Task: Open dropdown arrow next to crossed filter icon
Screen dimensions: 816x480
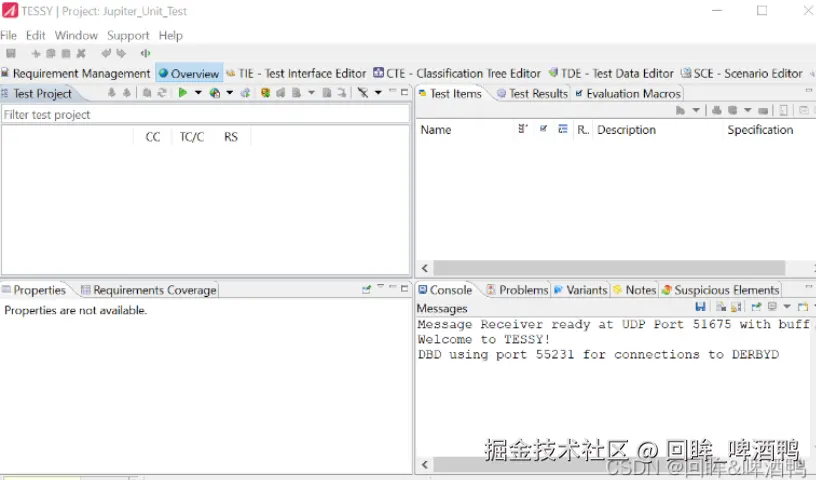Action: (378, 93)
